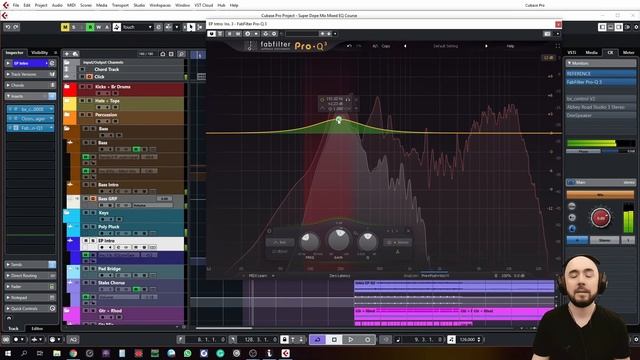Screen dimensions: 640x360
Task: Click the Copy button in Pro-Q3
Action: click(386, 46)
